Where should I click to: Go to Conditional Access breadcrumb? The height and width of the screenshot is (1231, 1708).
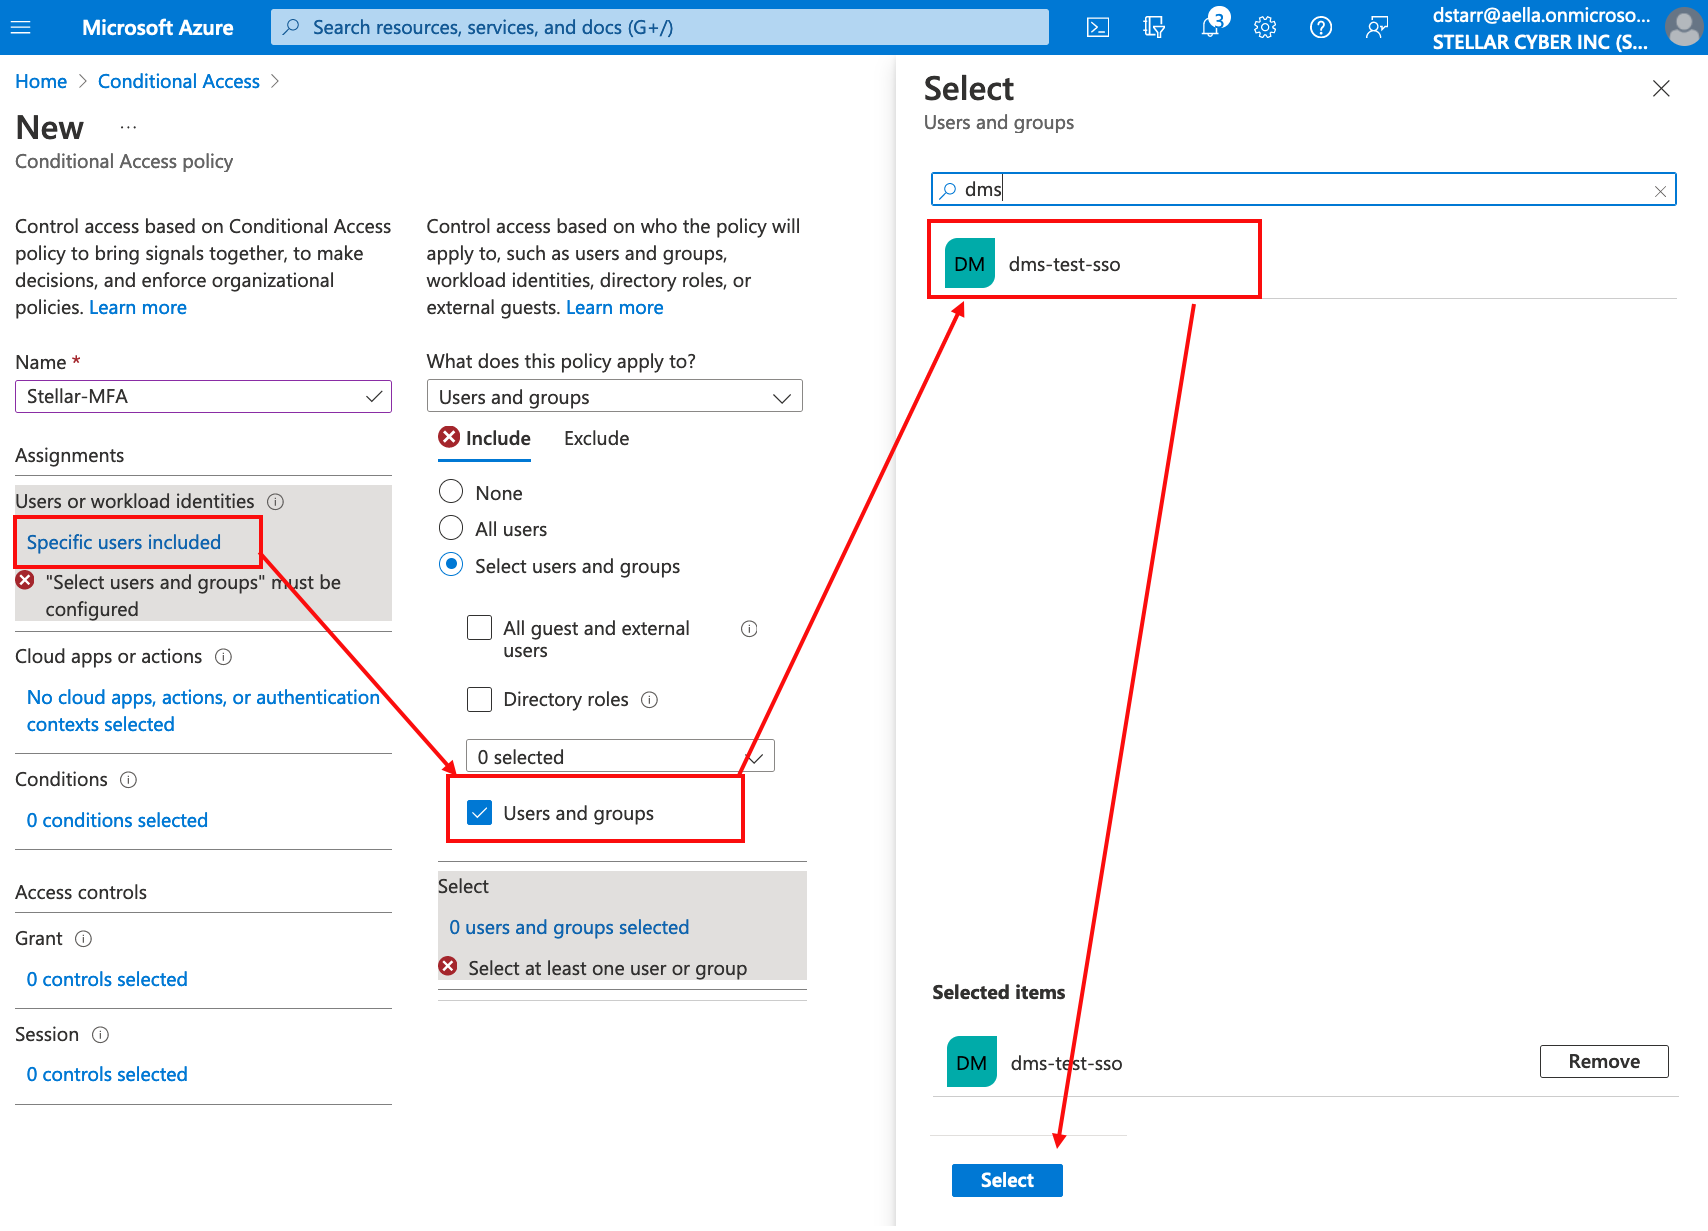click(x=178, y=81)
